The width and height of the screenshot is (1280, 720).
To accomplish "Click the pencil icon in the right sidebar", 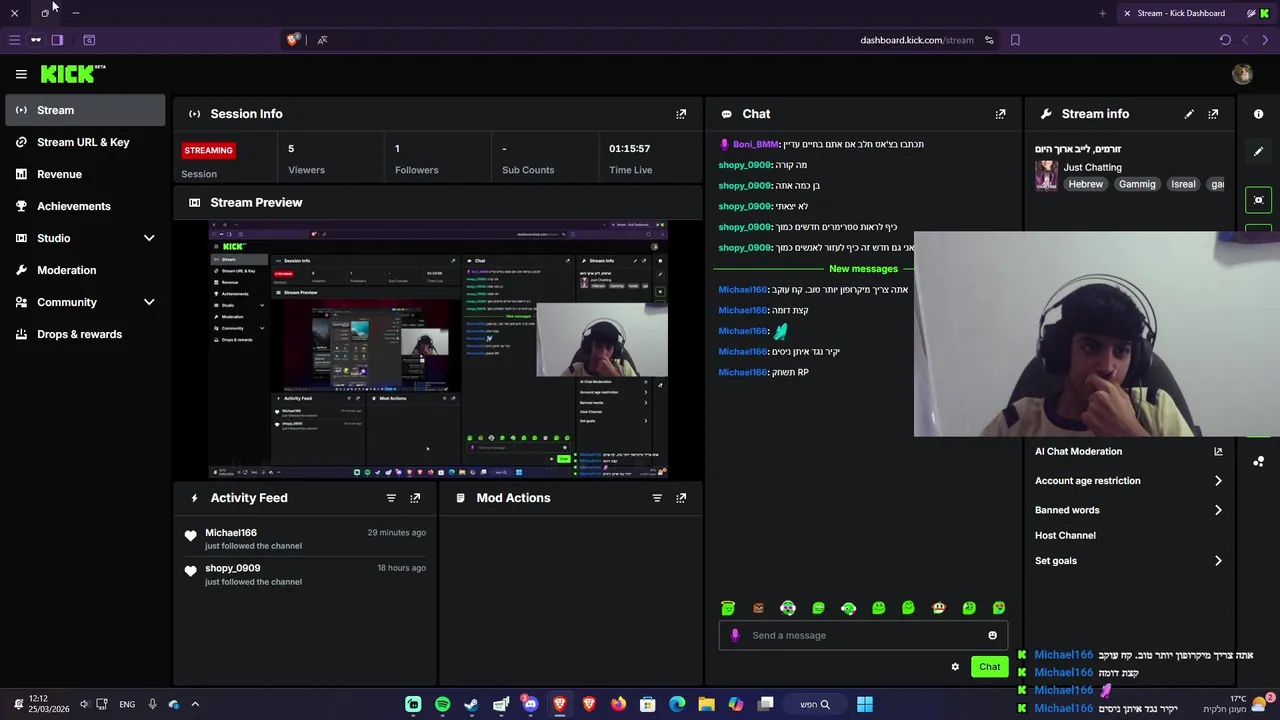I will 1258,151.
